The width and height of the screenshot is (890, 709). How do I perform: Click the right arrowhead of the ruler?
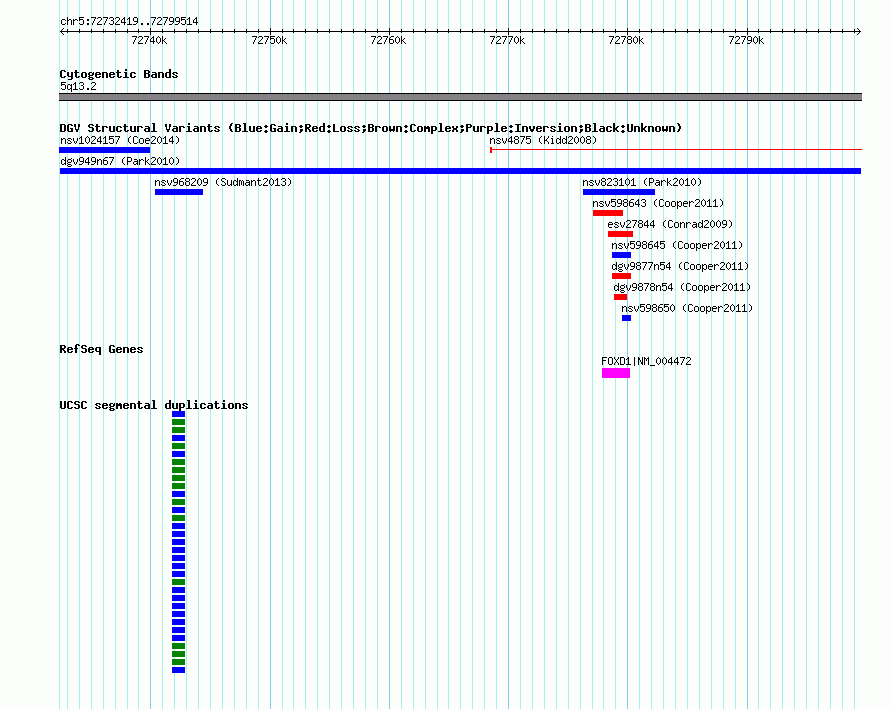pyautogui.click(x=859, y=32)
